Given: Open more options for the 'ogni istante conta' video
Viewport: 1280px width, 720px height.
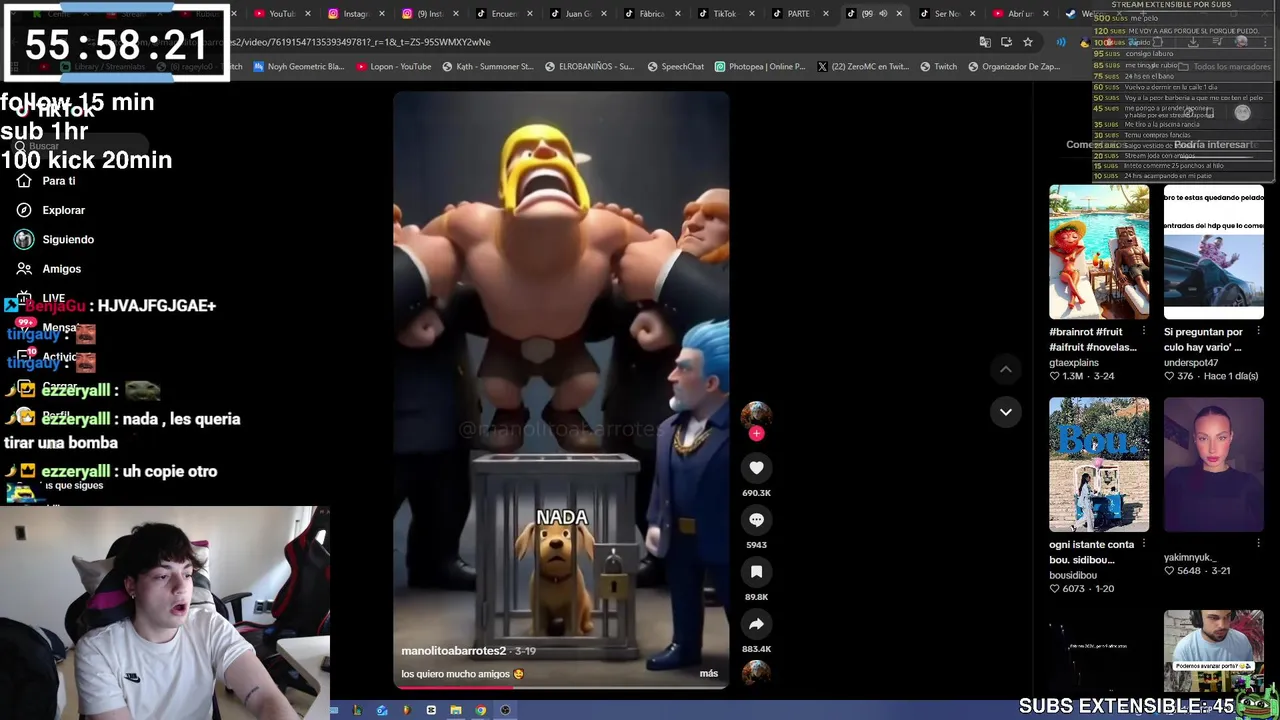Looking at the screenshot, I should (1144, 544).
